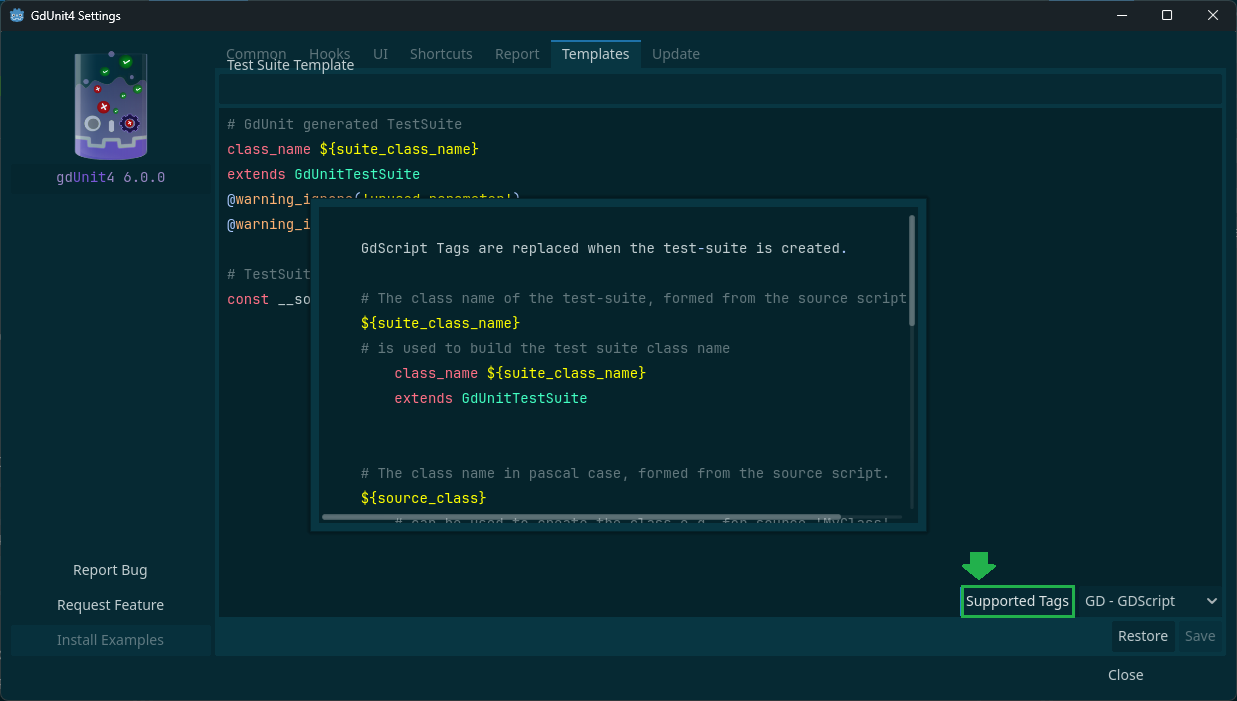
Task: Open the Request Feature link
Action: (x=110, y=605)
